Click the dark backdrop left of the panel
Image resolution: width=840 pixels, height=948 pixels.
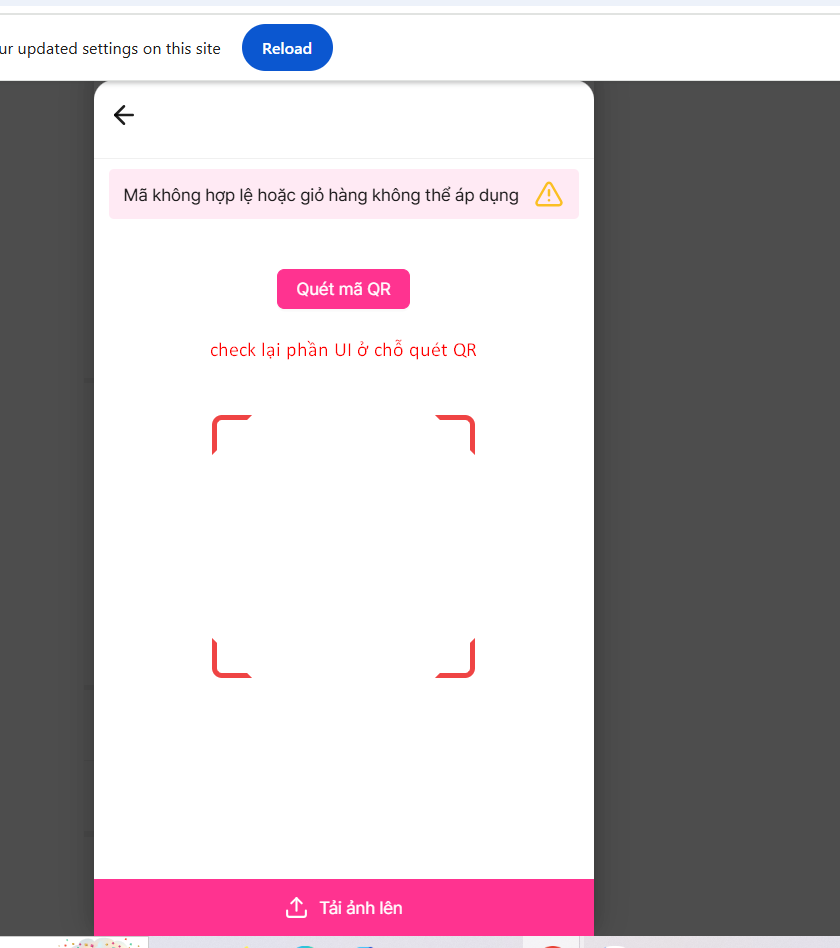[46, 500]
